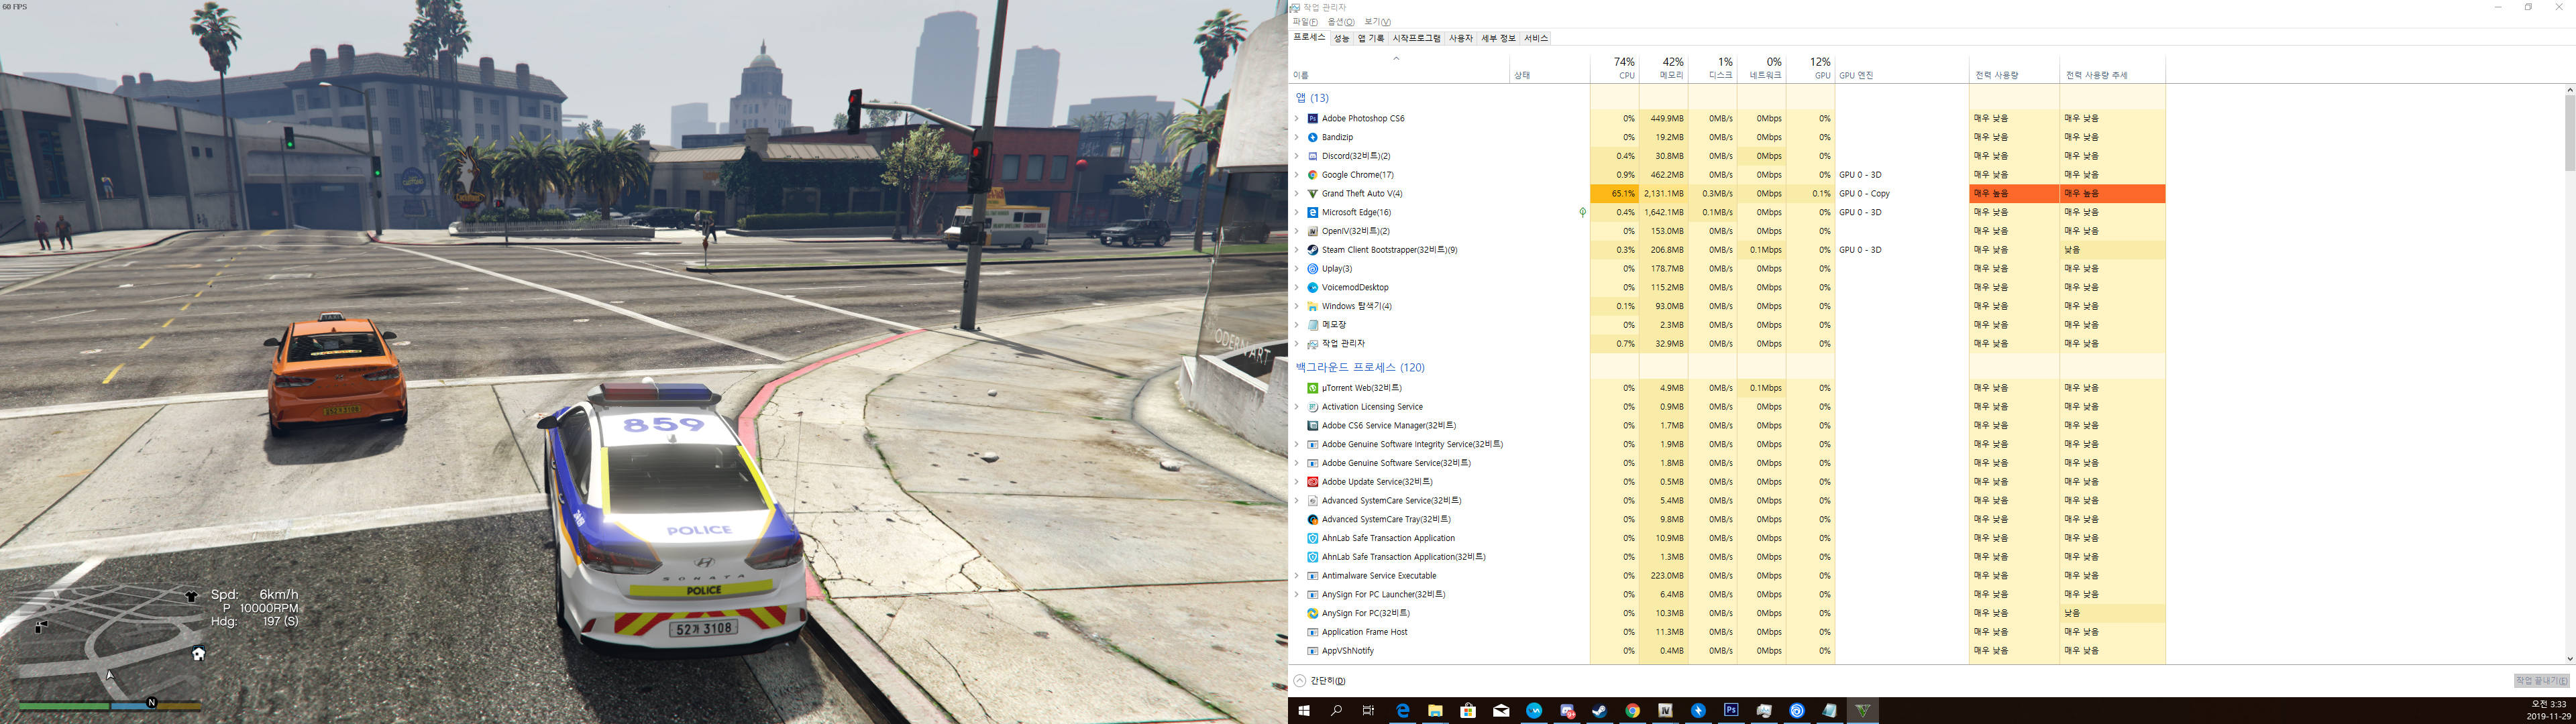This screenshot has height=724, width=2576.
Task: Open Photoshop from the taskbar
Action: (1731, 710)
